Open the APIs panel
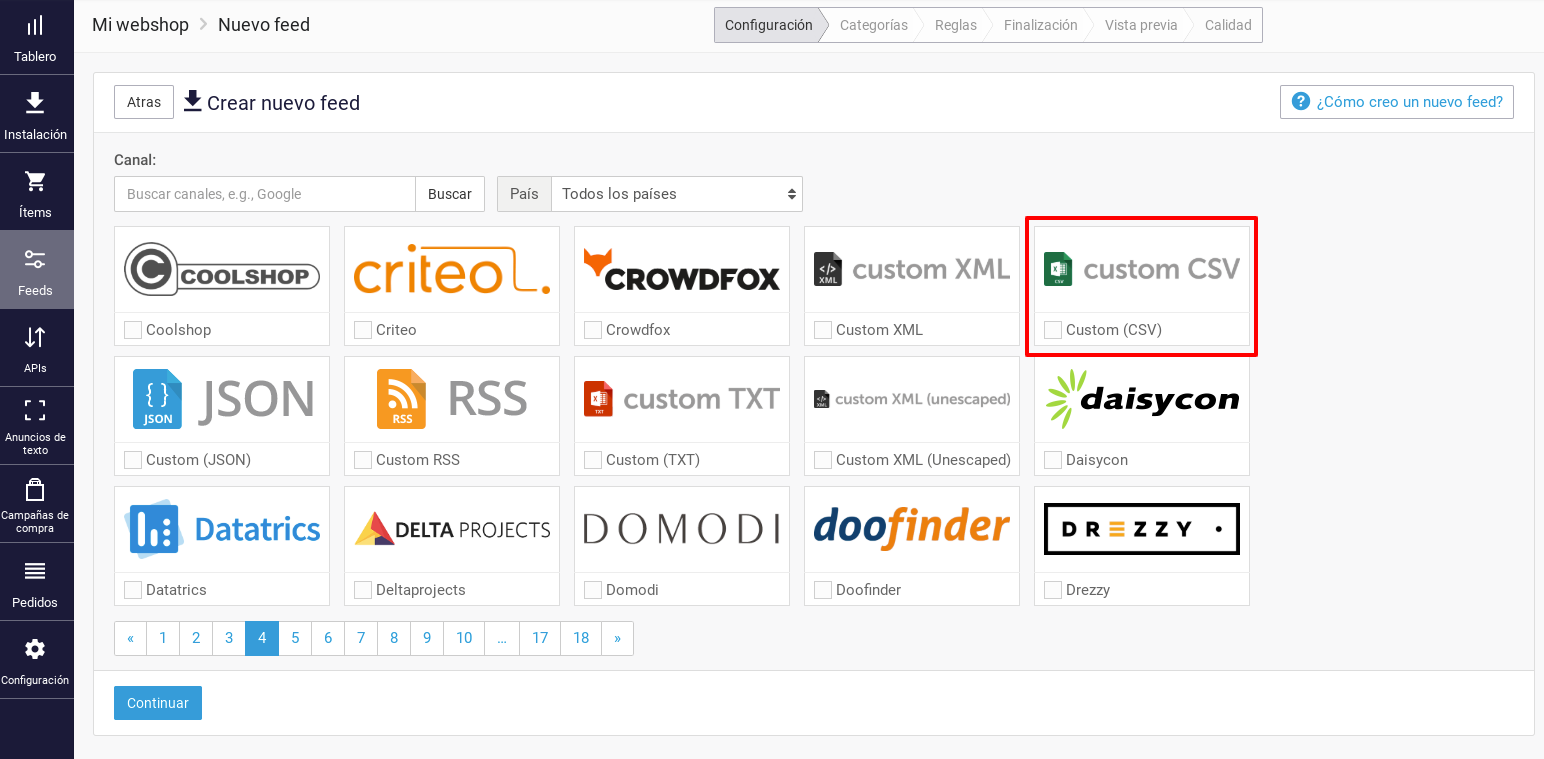The width and height of the screenshot is (1544, 759). pos(36,347)
